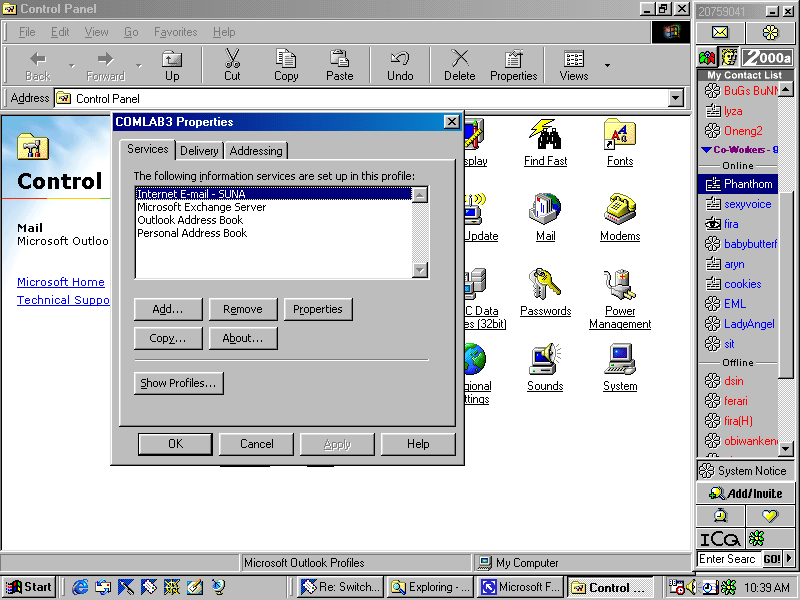Click the ICQ search field
Image resolution: width=800 pixels, height=600 pixels.
(x=729, y=559)
